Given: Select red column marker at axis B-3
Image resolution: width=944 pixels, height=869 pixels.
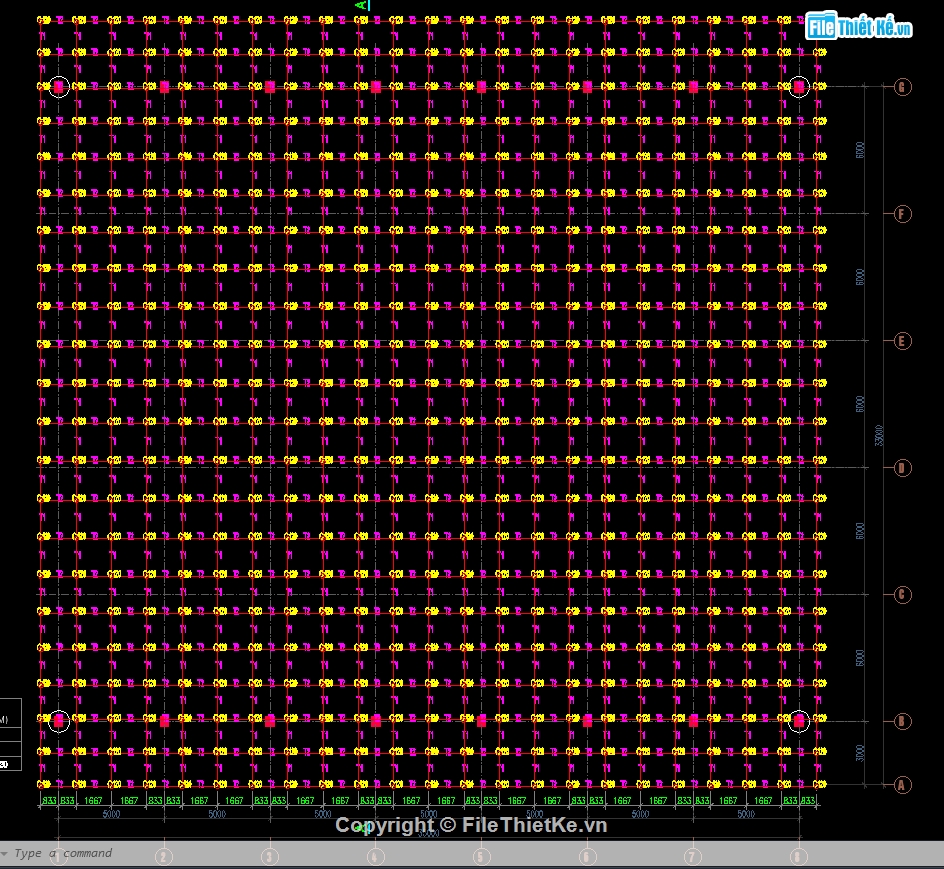Looking at the screenshot, I should [270, 720].
